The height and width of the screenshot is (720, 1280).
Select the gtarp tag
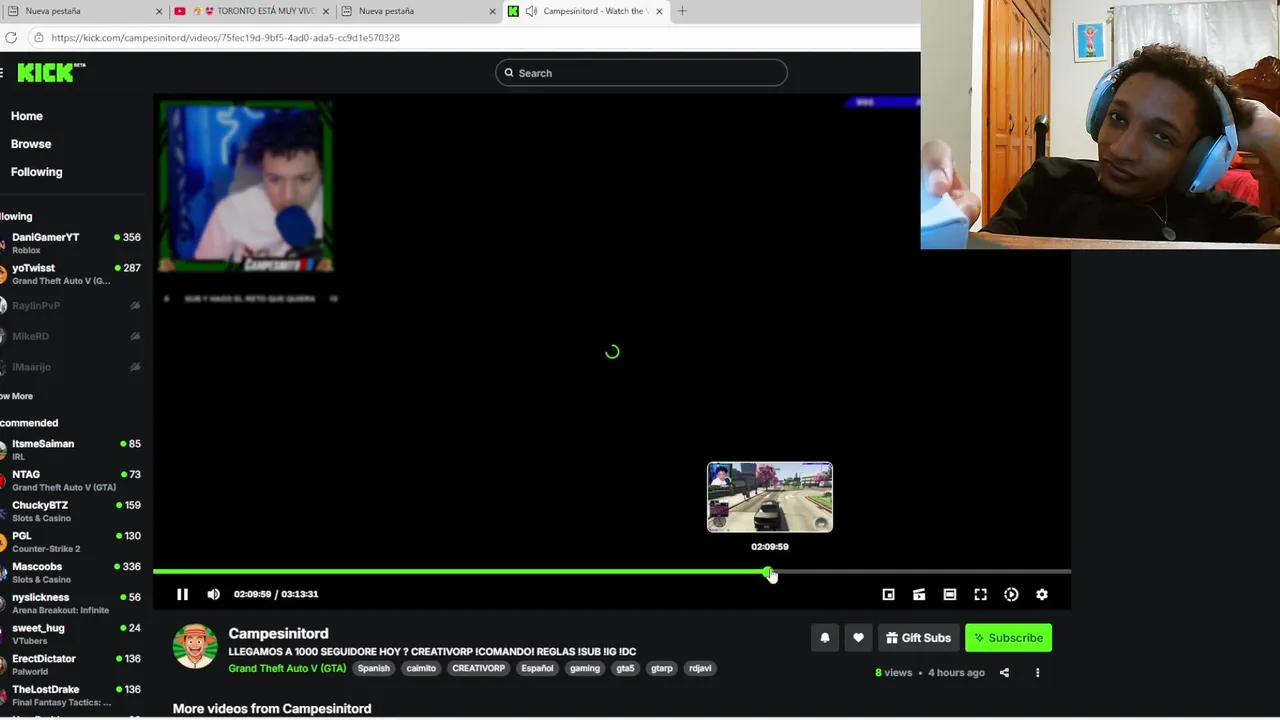662,668
